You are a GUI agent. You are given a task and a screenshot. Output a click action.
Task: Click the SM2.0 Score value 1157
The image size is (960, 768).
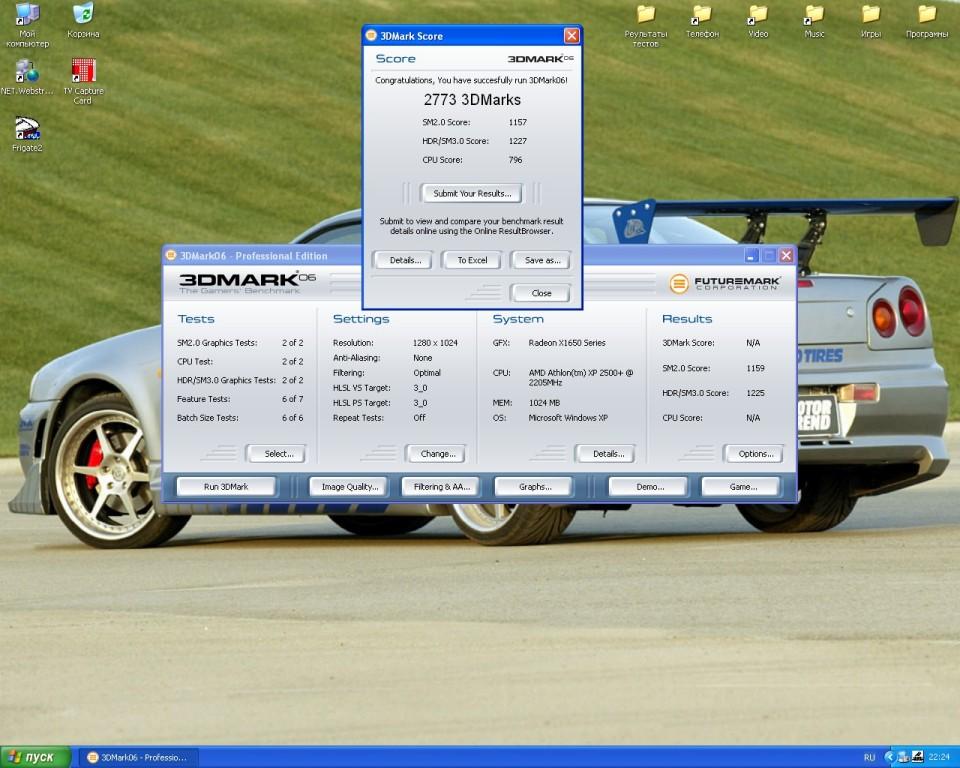[x=517, y=122]
